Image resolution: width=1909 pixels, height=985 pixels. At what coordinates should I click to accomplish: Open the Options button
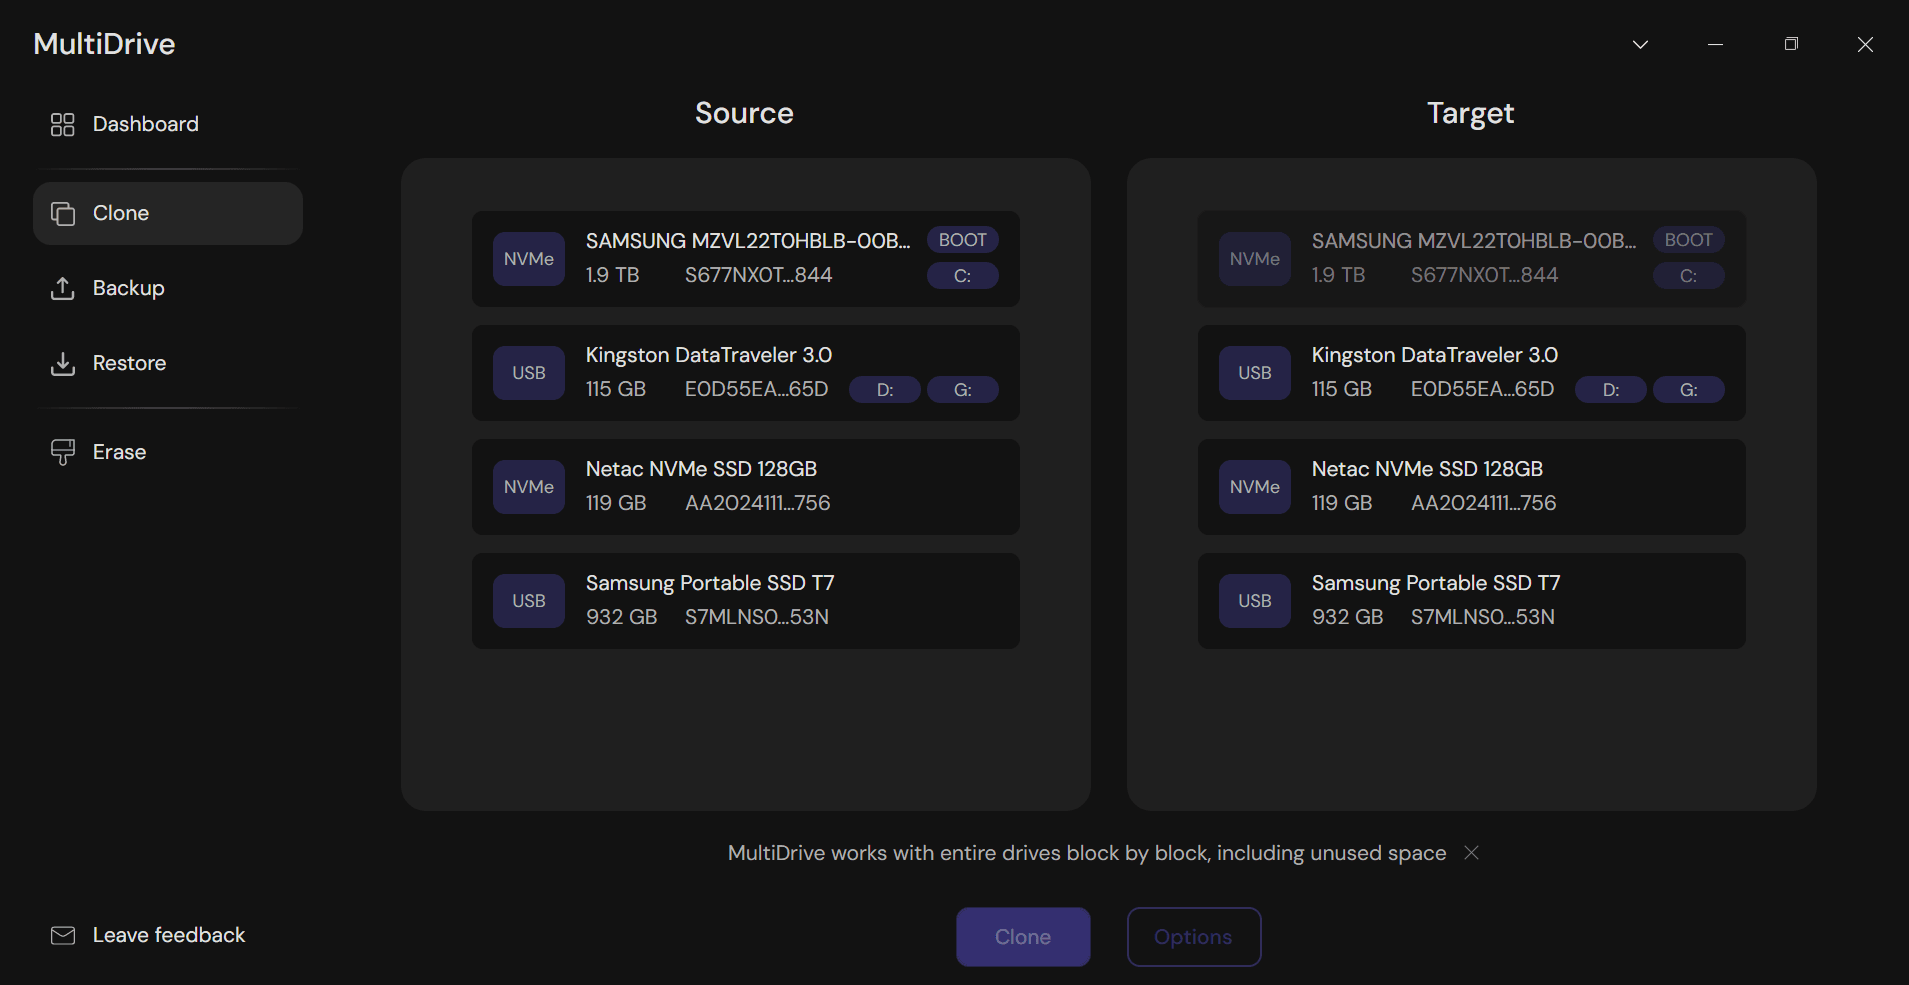1194,937
